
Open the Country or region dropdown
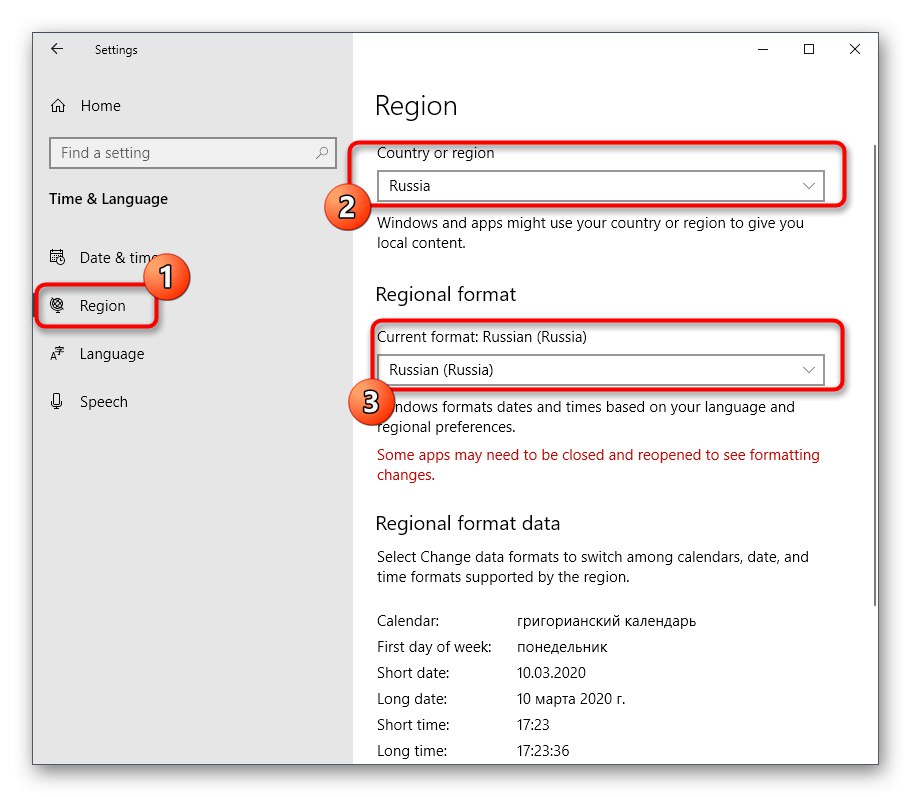pyautogui.click(x=600, y=186)
